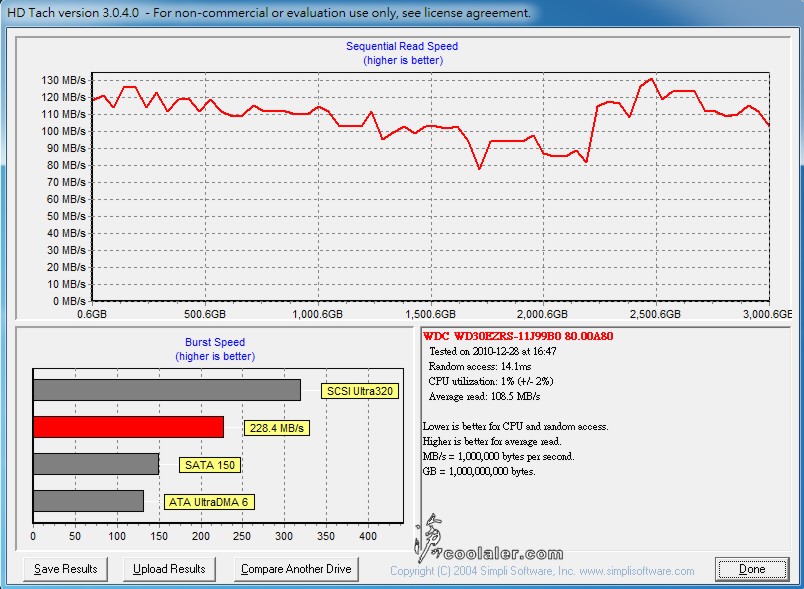The height and width of the screenshot is (589, 804).
Task: Select the gray SCSI Ultra320 bar
Action: [x=167, y=390]
